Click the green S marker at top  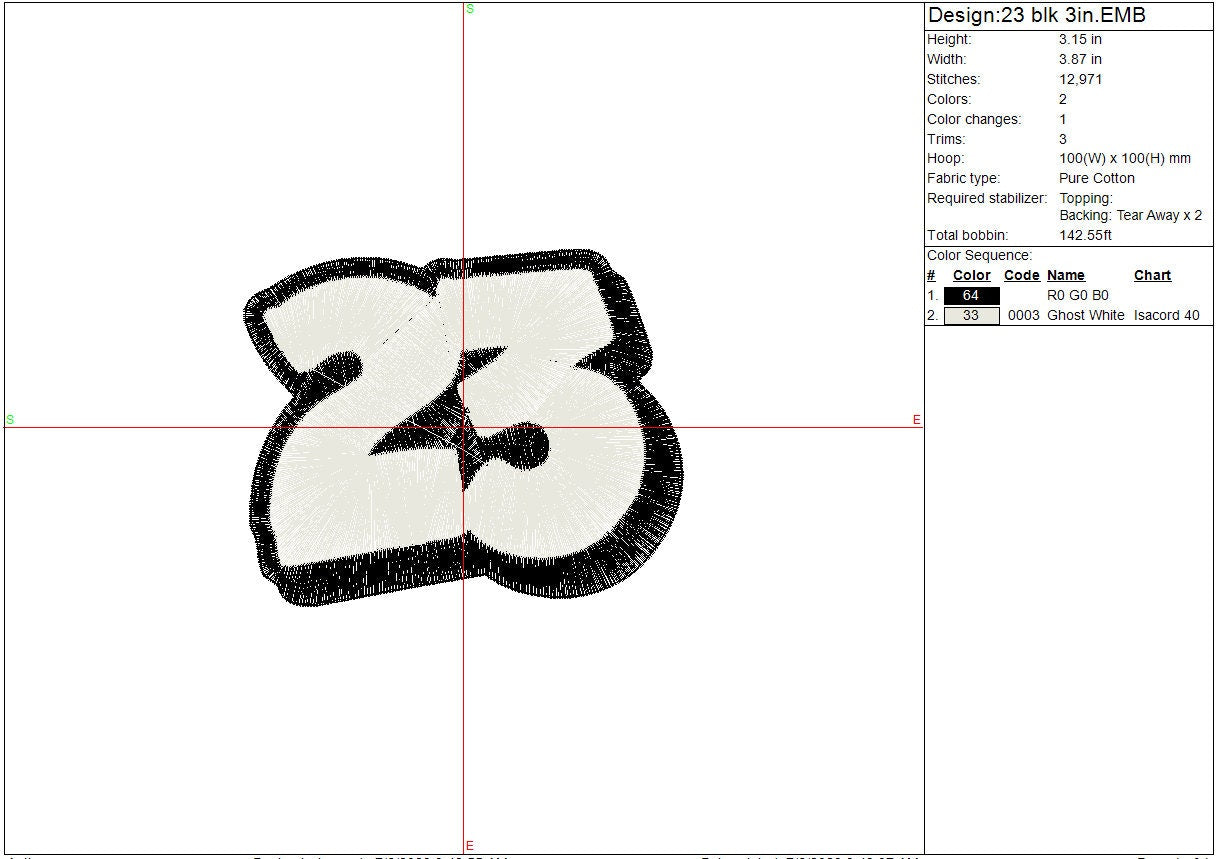coord(470,9)
